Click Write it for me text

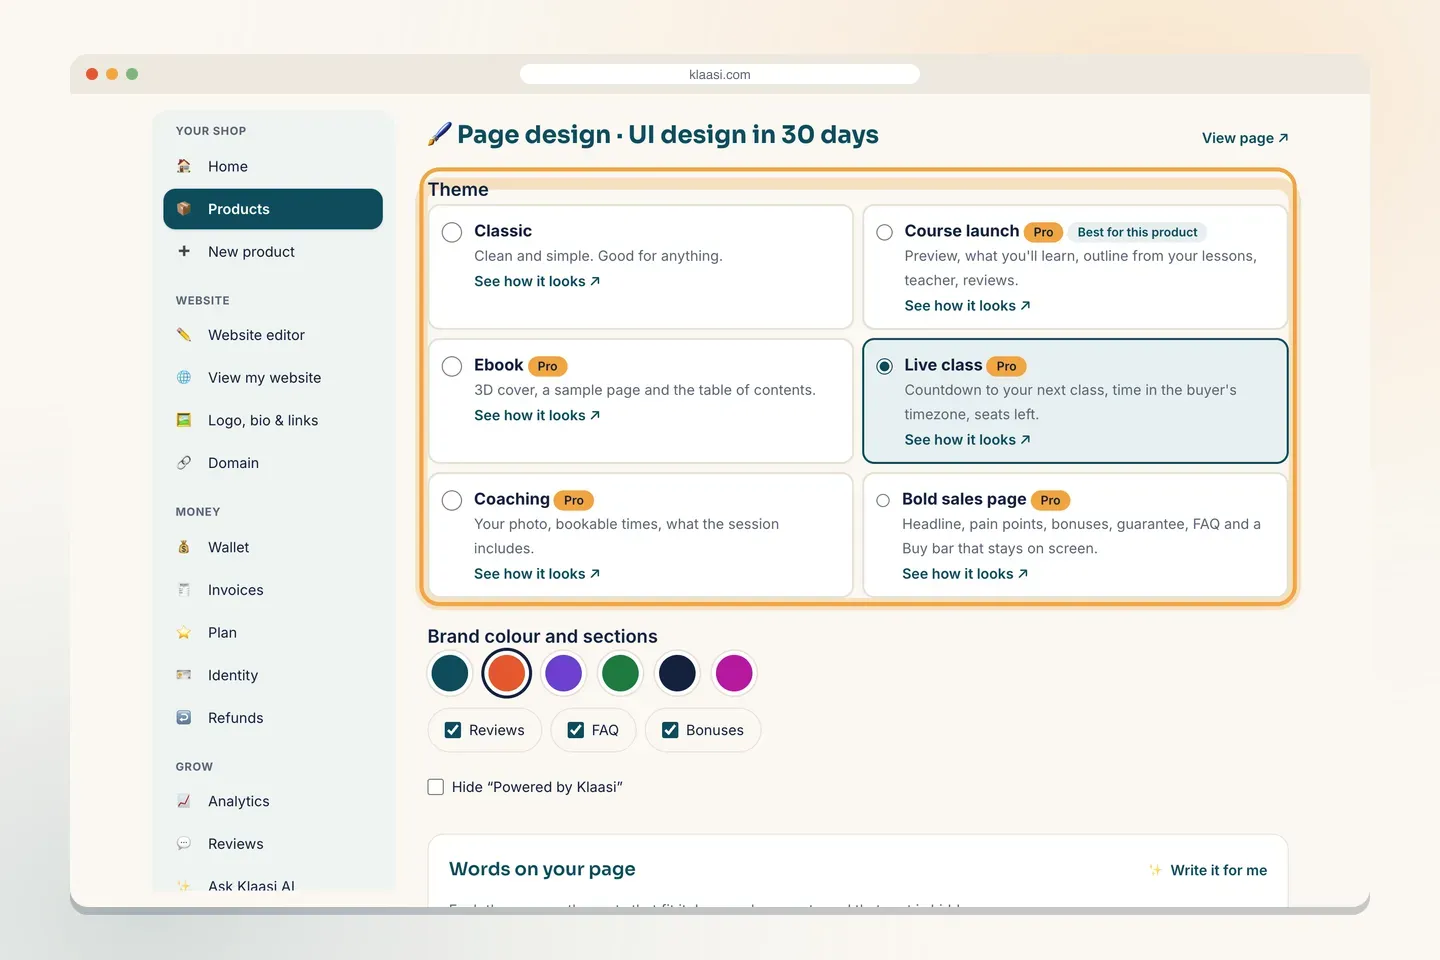click(1219, 870)
